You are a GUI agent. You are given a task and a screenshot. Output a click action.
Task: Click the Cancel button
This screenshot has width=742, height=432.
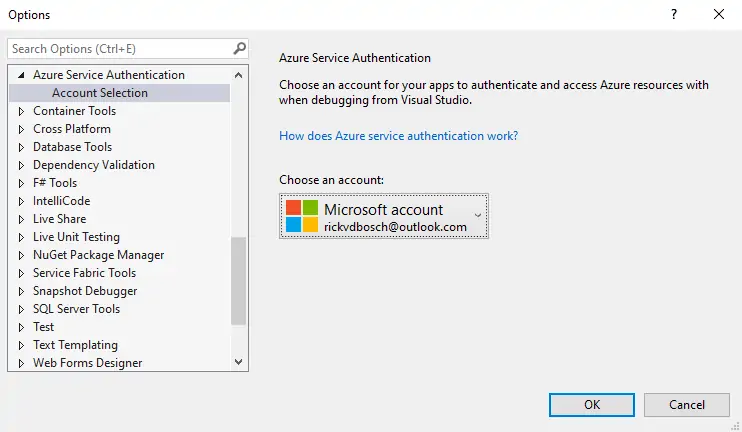(x=687, y=405)
